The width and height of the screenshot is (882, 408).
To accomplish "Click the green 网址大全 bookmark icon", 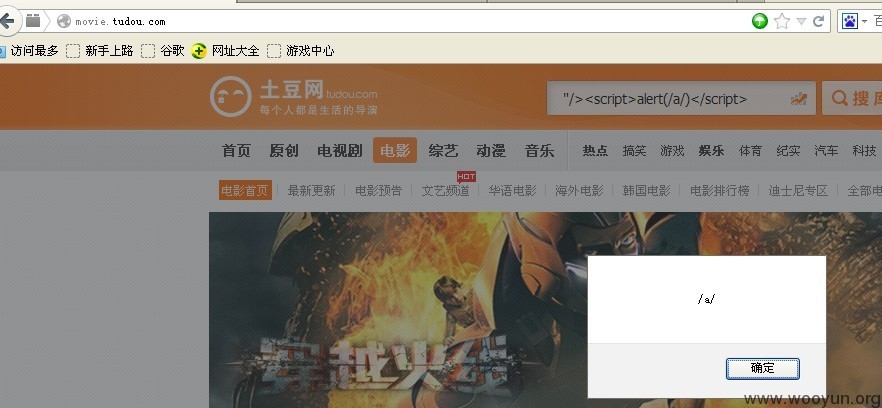I will point(199,51).
